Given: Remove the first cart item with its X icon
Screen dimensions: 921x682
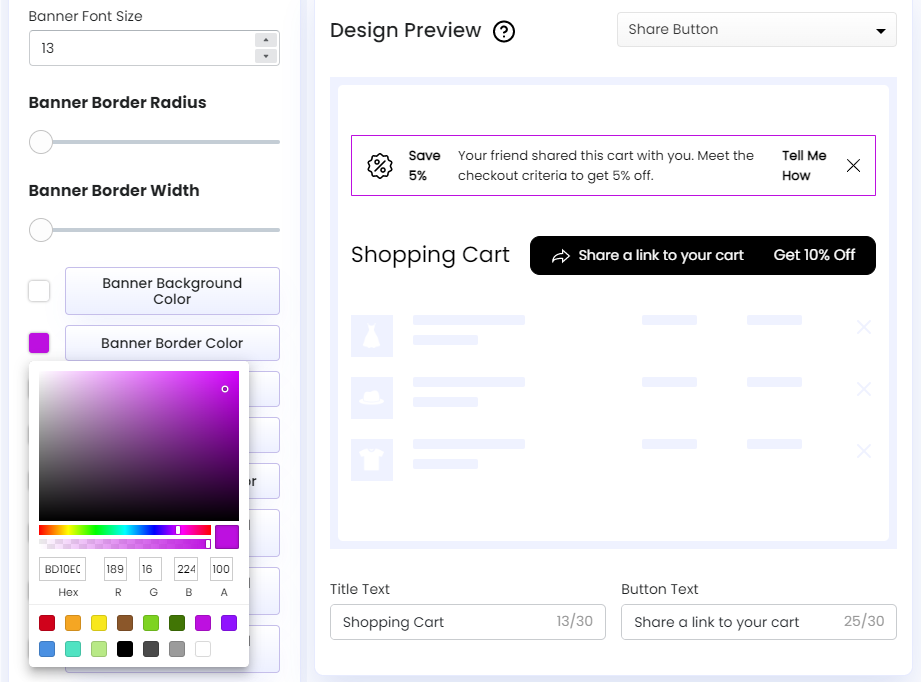Looking at the screenshot, I should click(x=863, y=325).
